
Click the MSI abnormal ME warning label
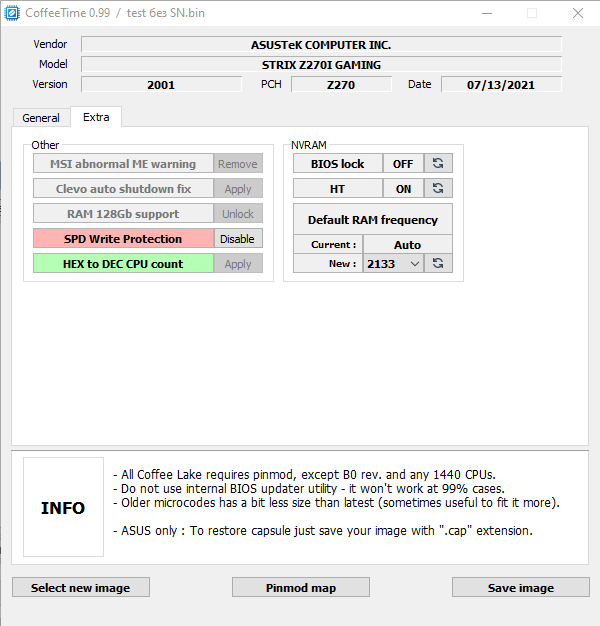coord(123,163)
